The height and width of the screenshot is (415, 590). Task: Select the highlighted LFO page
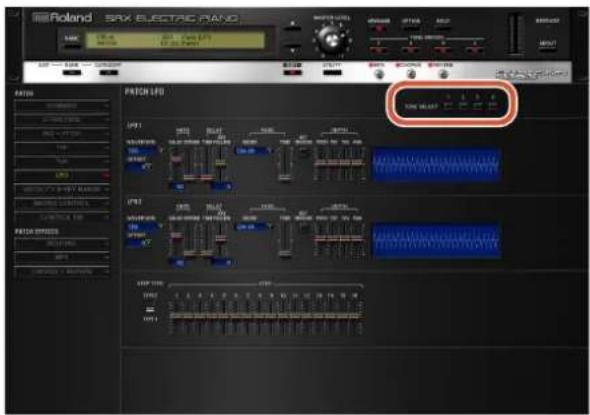point(62,175)
